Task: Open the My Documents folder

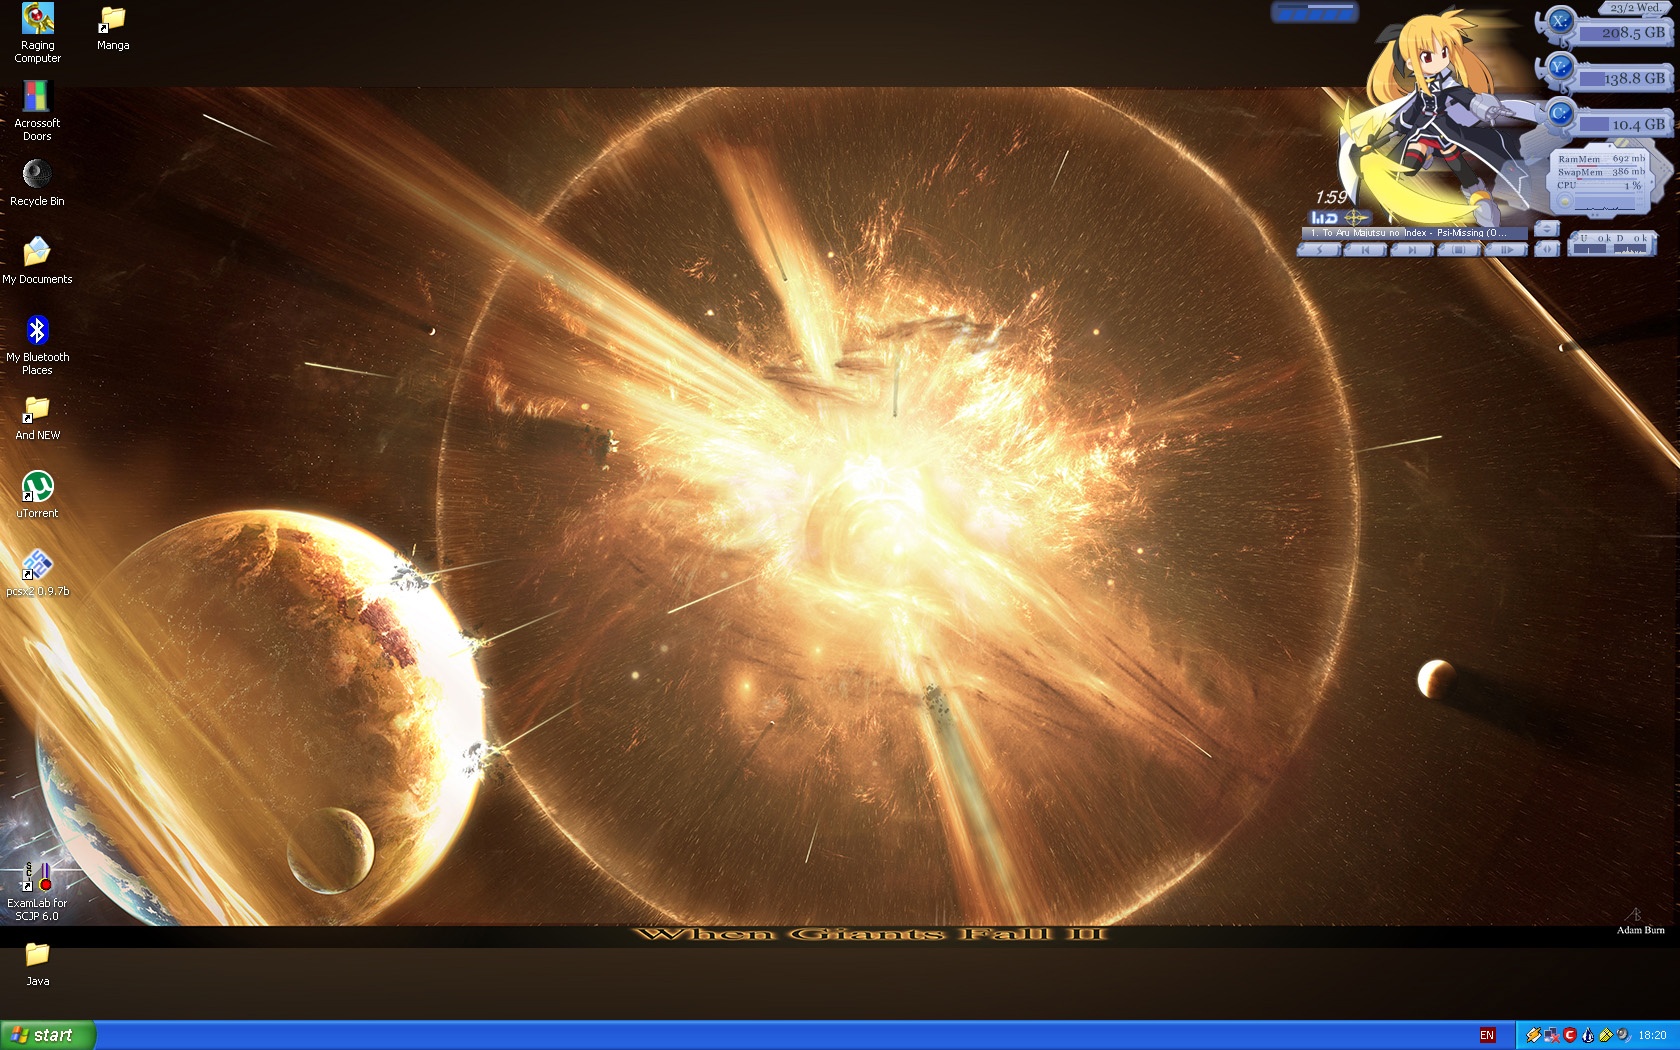Action: tap(37, 260)
